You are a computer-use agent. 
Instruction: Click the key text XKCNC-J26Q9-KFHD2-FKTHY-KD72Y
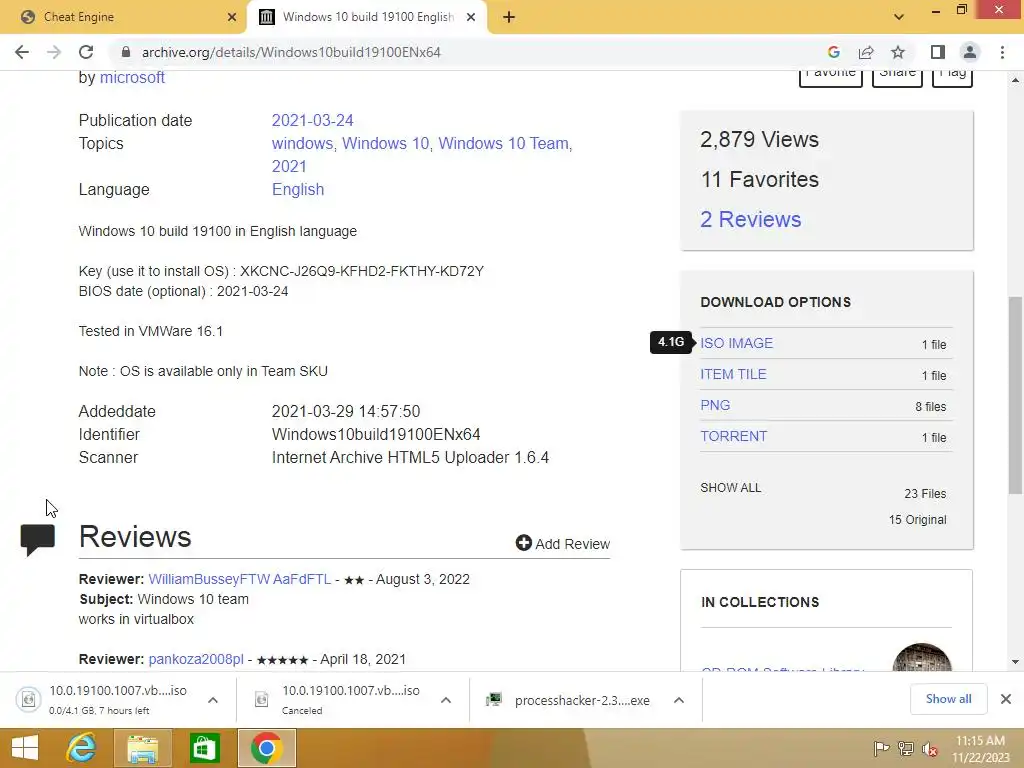click(x=362, y=271)
